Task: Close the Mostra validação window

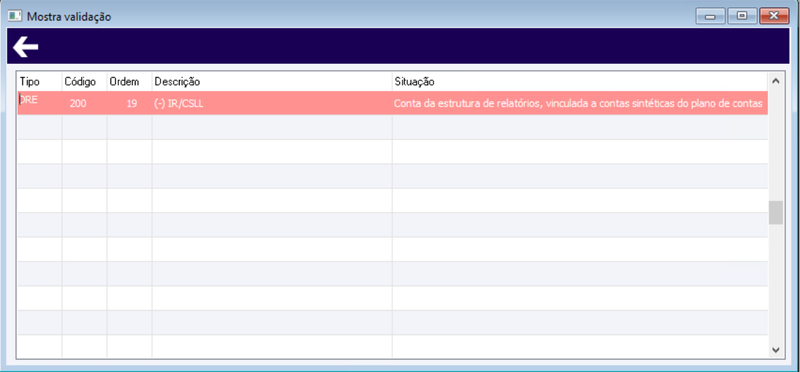Action: (774, 16)
